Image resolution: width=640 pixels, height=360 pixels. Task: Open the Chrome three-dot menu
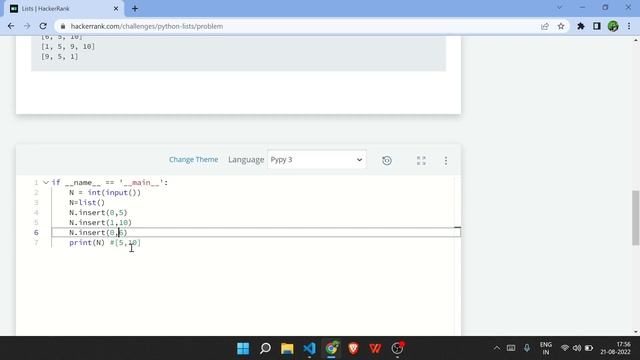[629, 26]
